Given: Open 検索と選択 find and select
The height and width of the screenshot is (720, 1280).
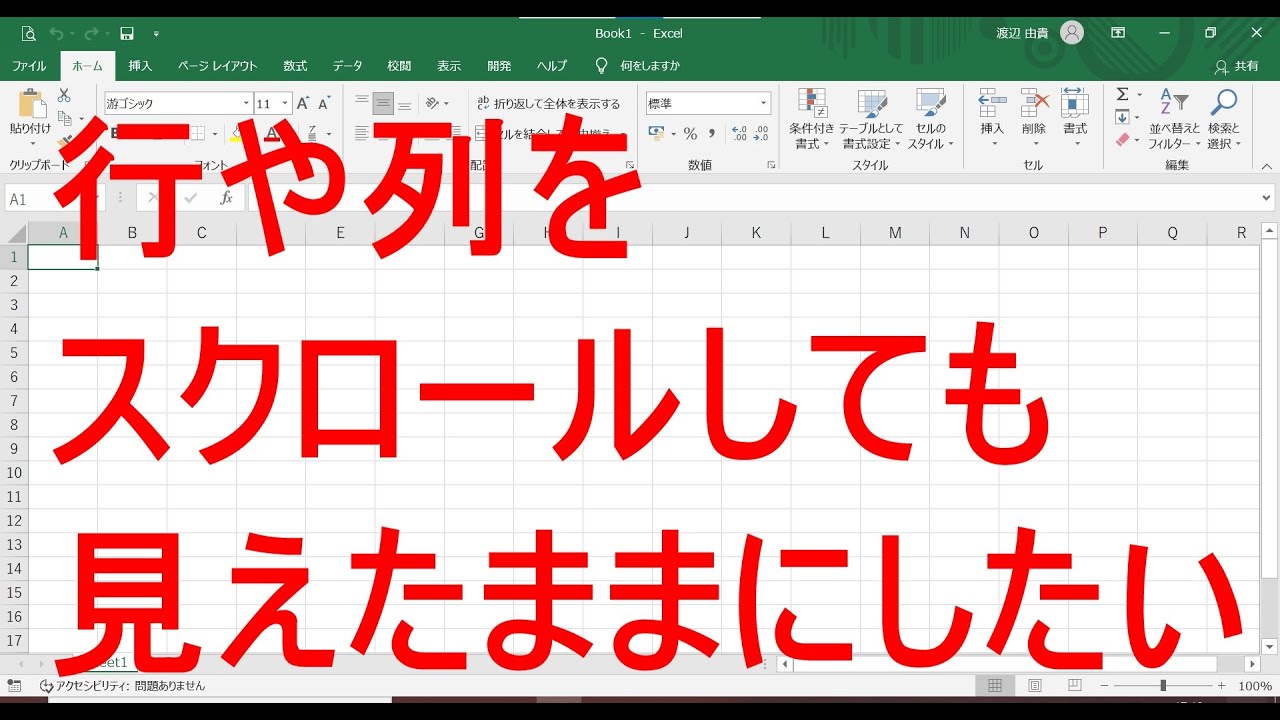Looking at the screenshot, I should coord(1223,119).
